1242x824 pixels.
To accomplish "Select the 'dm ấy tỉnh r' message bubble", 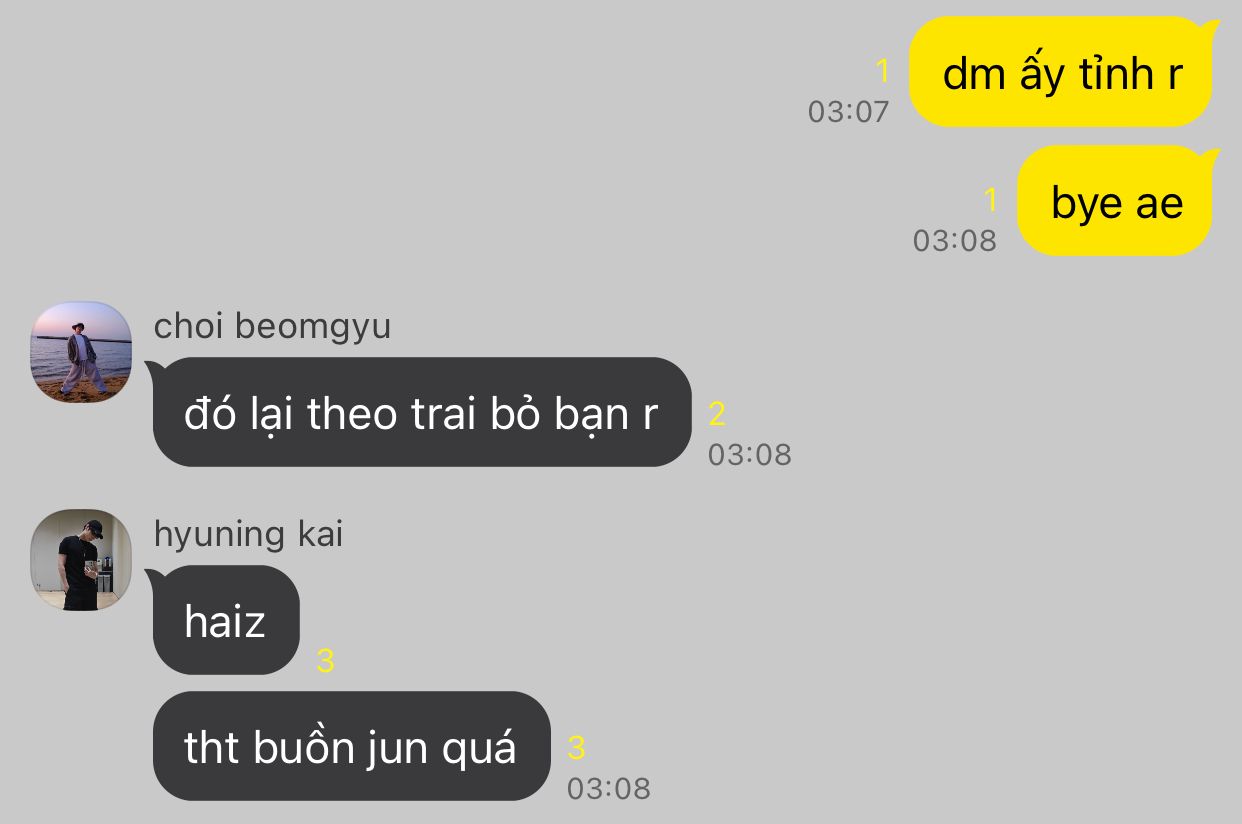I will 1060,72.
